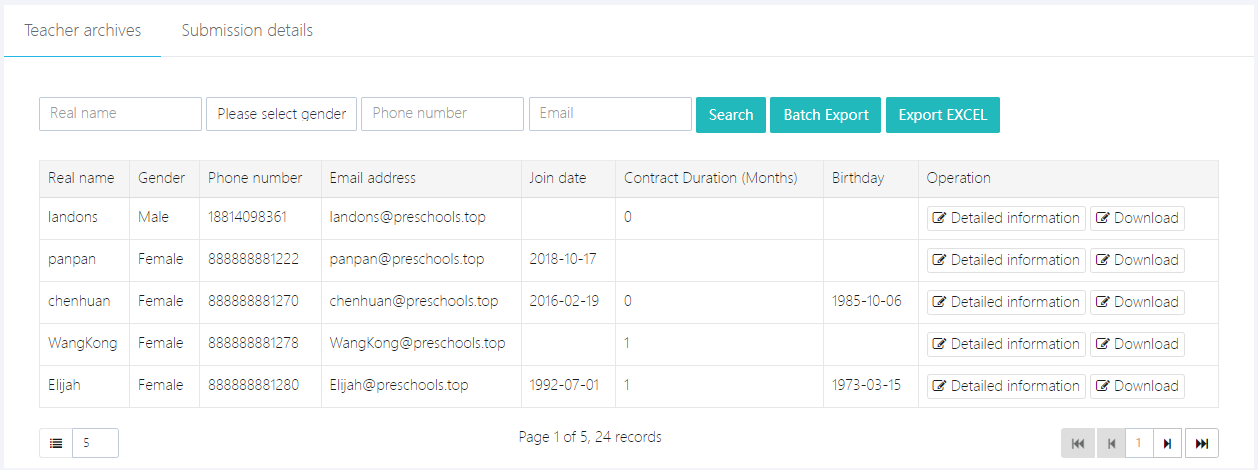1258x470 pixels.
Task: Go to previous page using pagination icon
Action: 1110,443
